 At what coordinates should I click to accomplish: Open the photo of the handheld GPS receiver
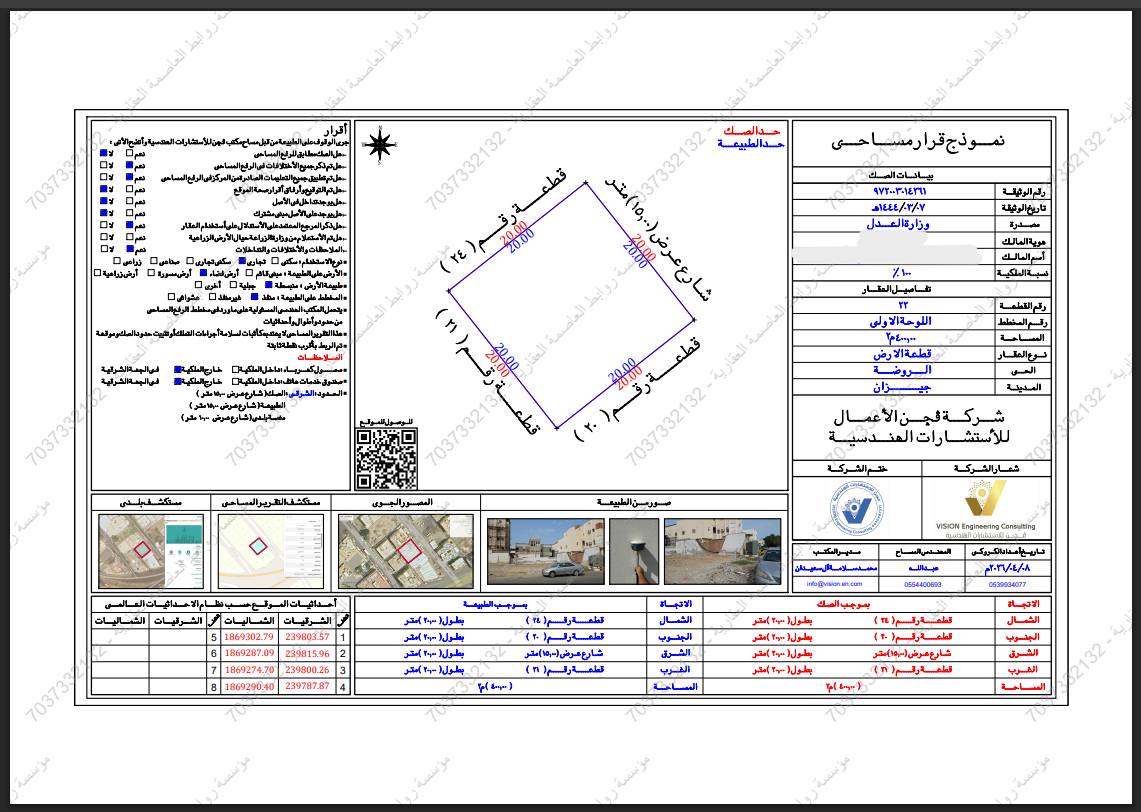click(634, 551)
